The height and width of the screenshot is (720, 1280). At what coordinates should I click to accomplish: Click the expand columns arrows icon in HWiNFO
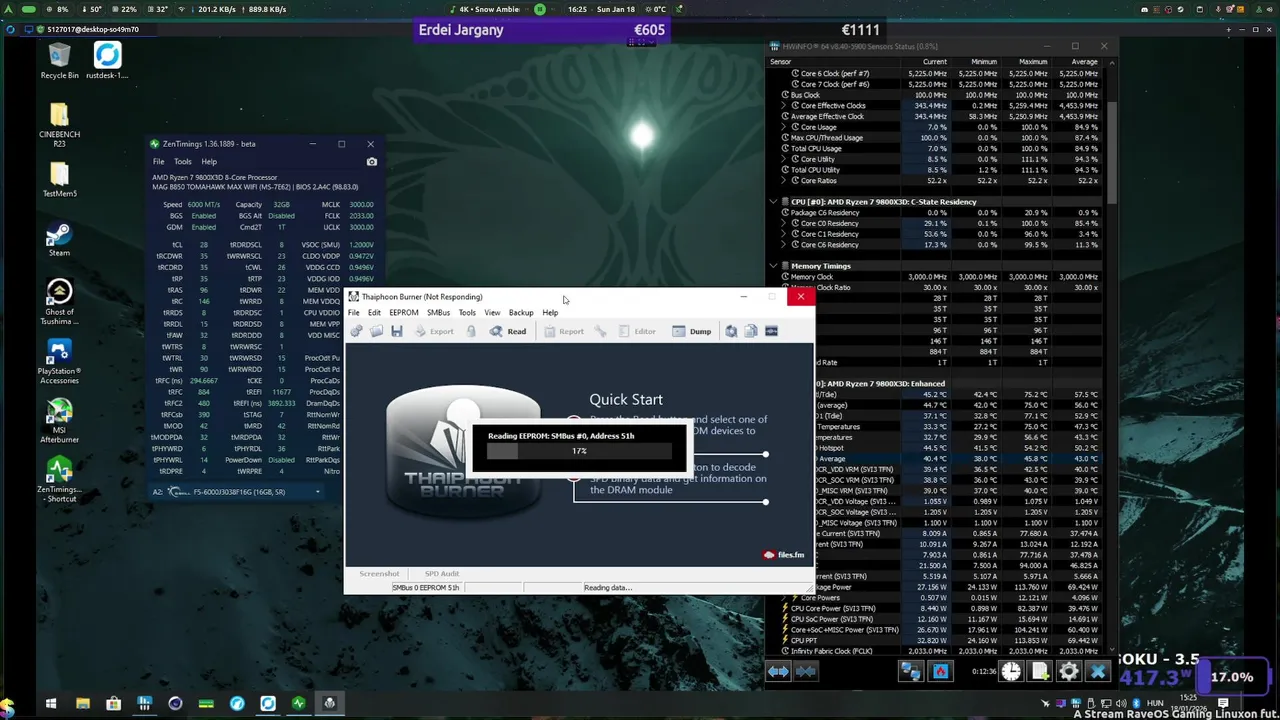(778, 672)
